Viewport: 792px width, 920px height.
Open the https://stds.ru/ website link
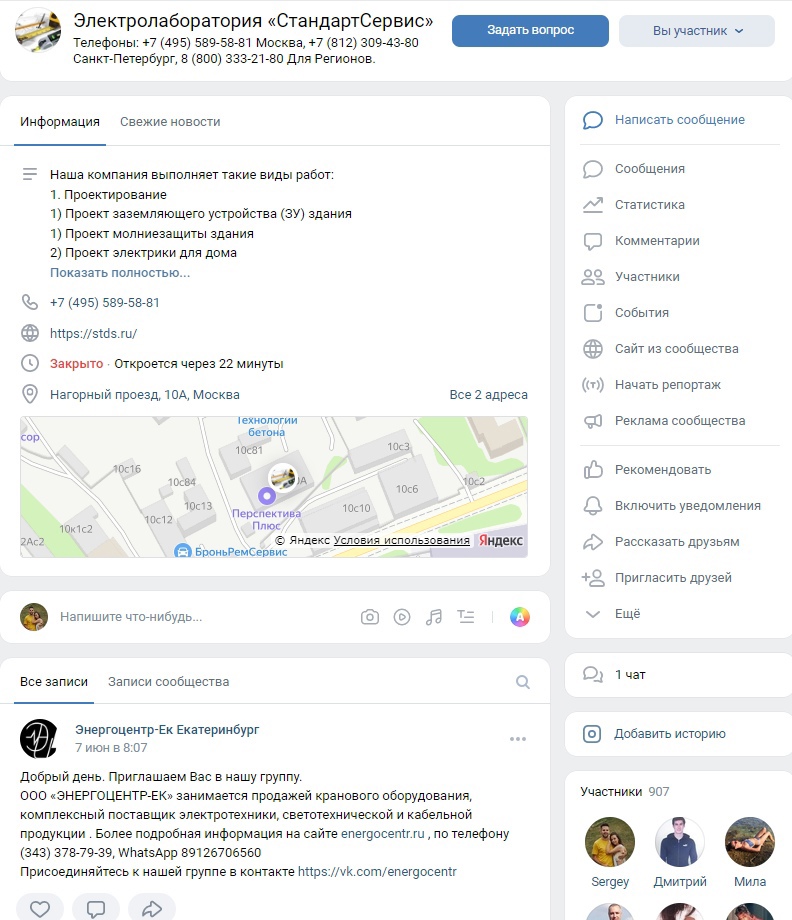pyautogui.click(x=93, y=333)
